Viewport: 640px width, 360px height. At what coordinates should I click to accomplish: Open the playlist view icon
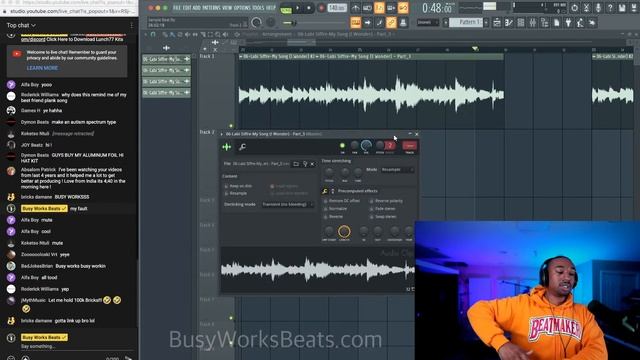tap(497, 23)
